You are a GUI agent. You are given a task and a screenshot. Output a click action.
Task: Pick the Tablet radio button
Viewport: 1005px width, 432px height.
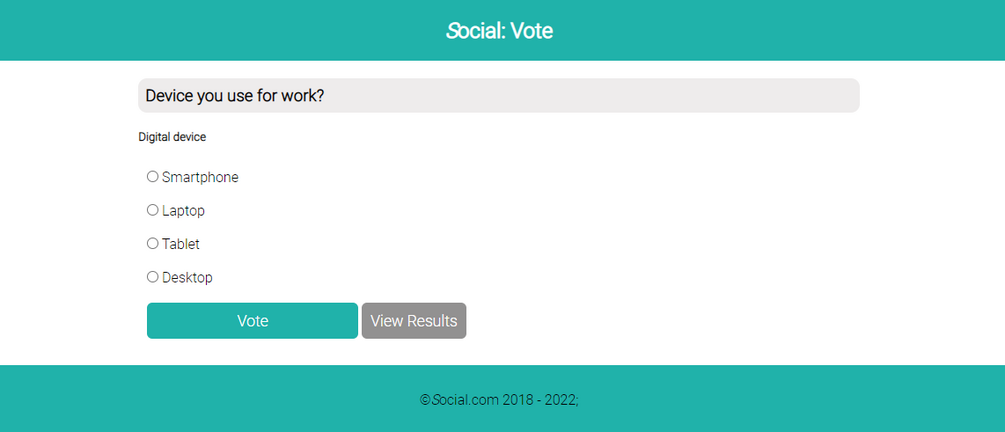coord(153,243)
